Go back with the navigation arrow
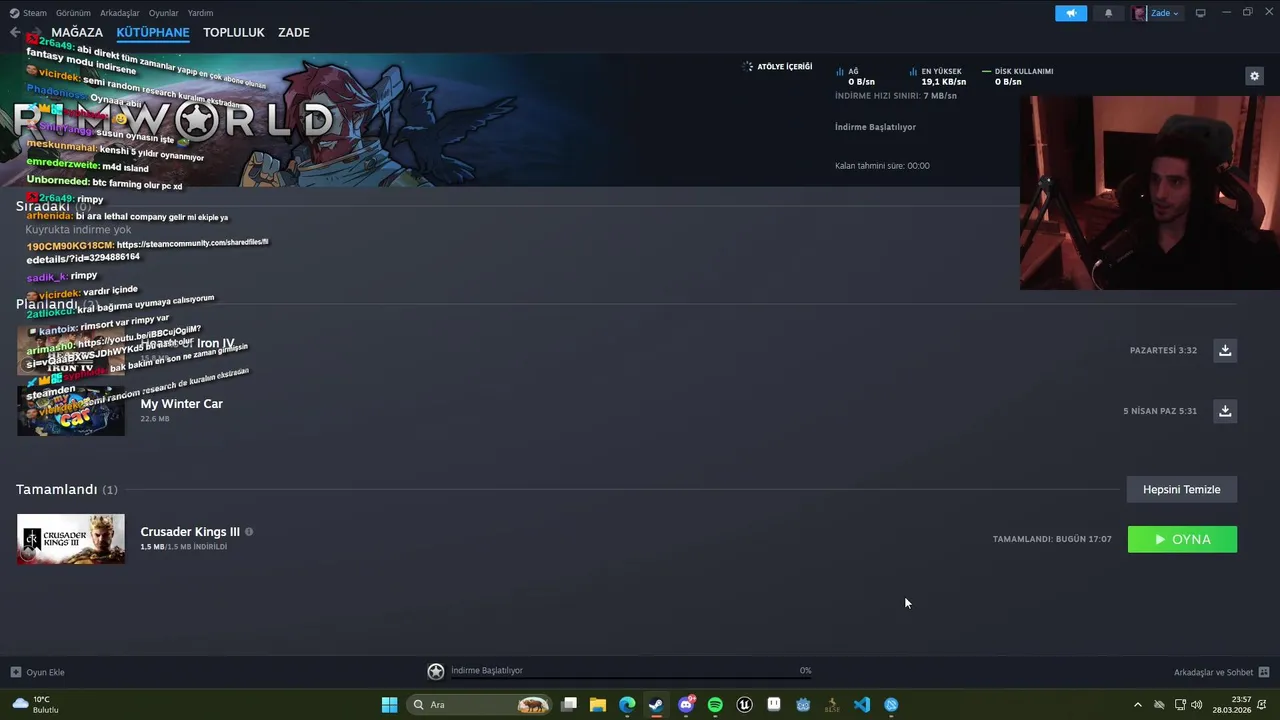This screenshot has width=1280, height=720. click(x=15, y=32)
